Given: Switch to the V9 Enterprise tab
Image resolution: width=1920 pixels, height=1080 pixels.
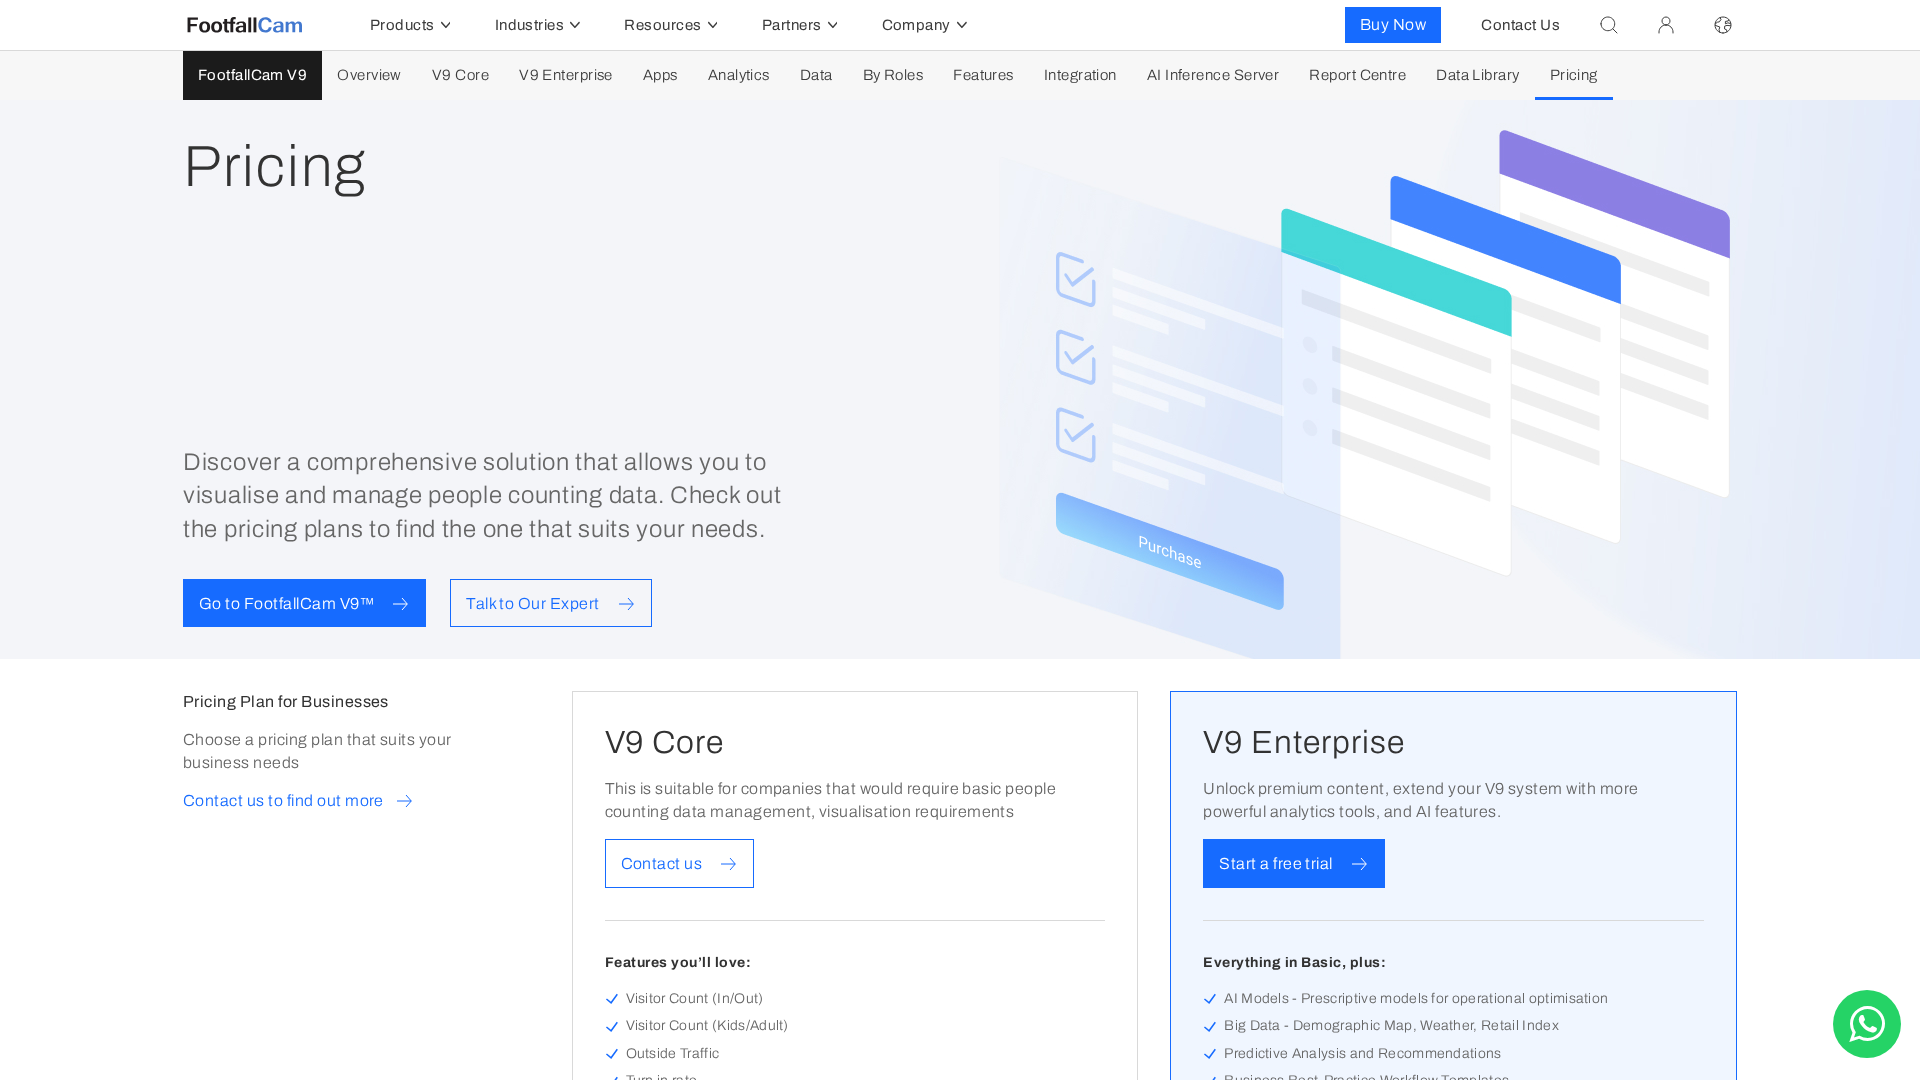Looking at the screenshot, I should [x=565, y=75].
